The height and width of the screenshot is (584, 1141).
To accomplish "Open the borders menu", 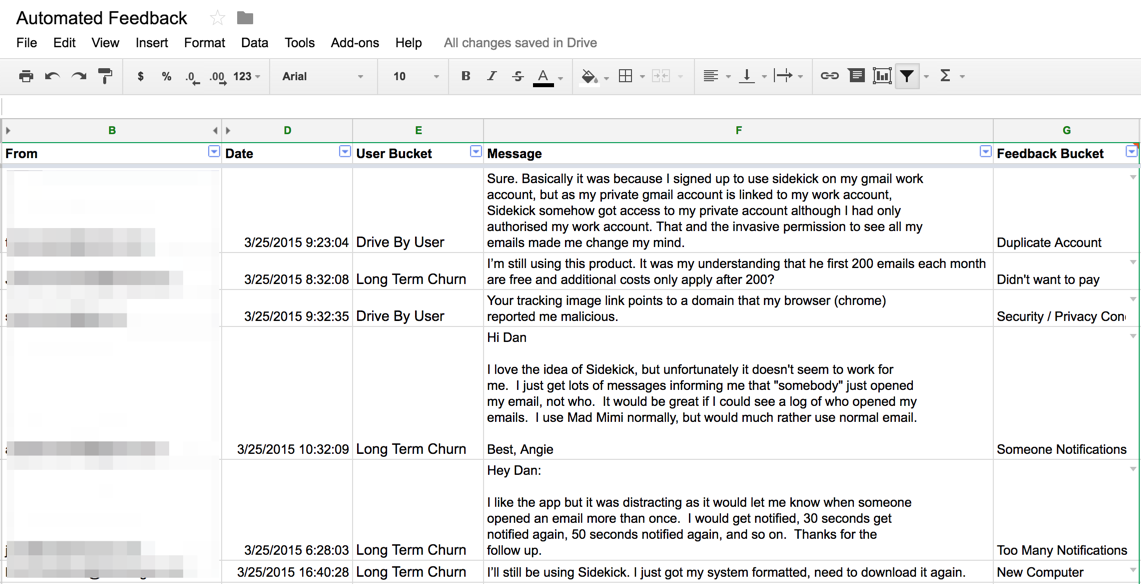I will (625, 76).
